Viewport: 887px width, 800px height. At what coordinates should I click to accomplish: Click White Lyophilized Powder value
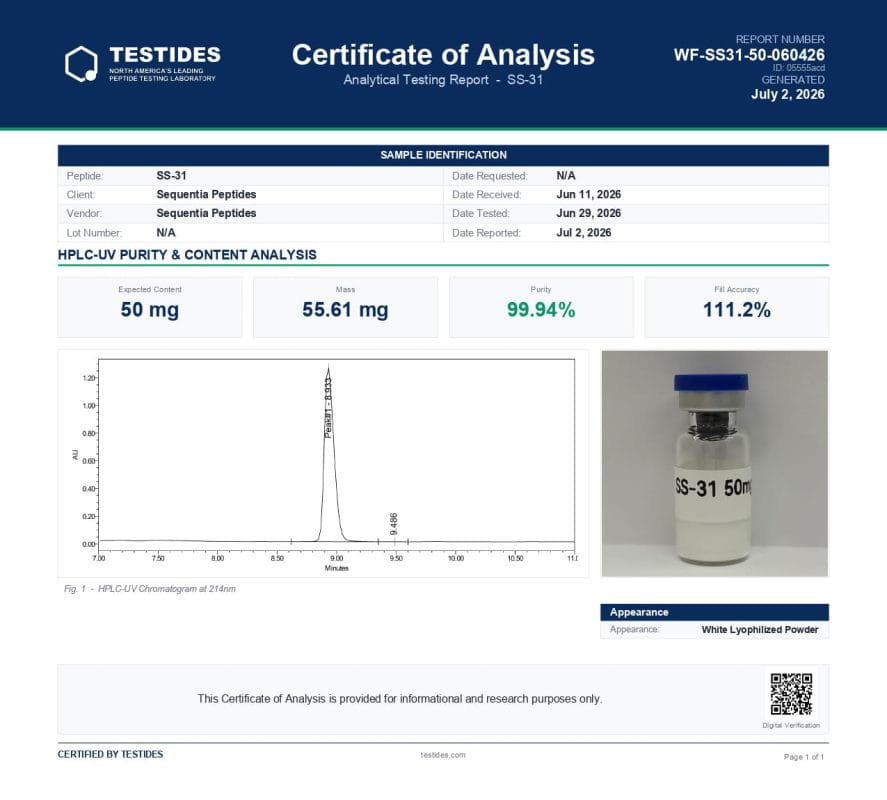[760, 630]
